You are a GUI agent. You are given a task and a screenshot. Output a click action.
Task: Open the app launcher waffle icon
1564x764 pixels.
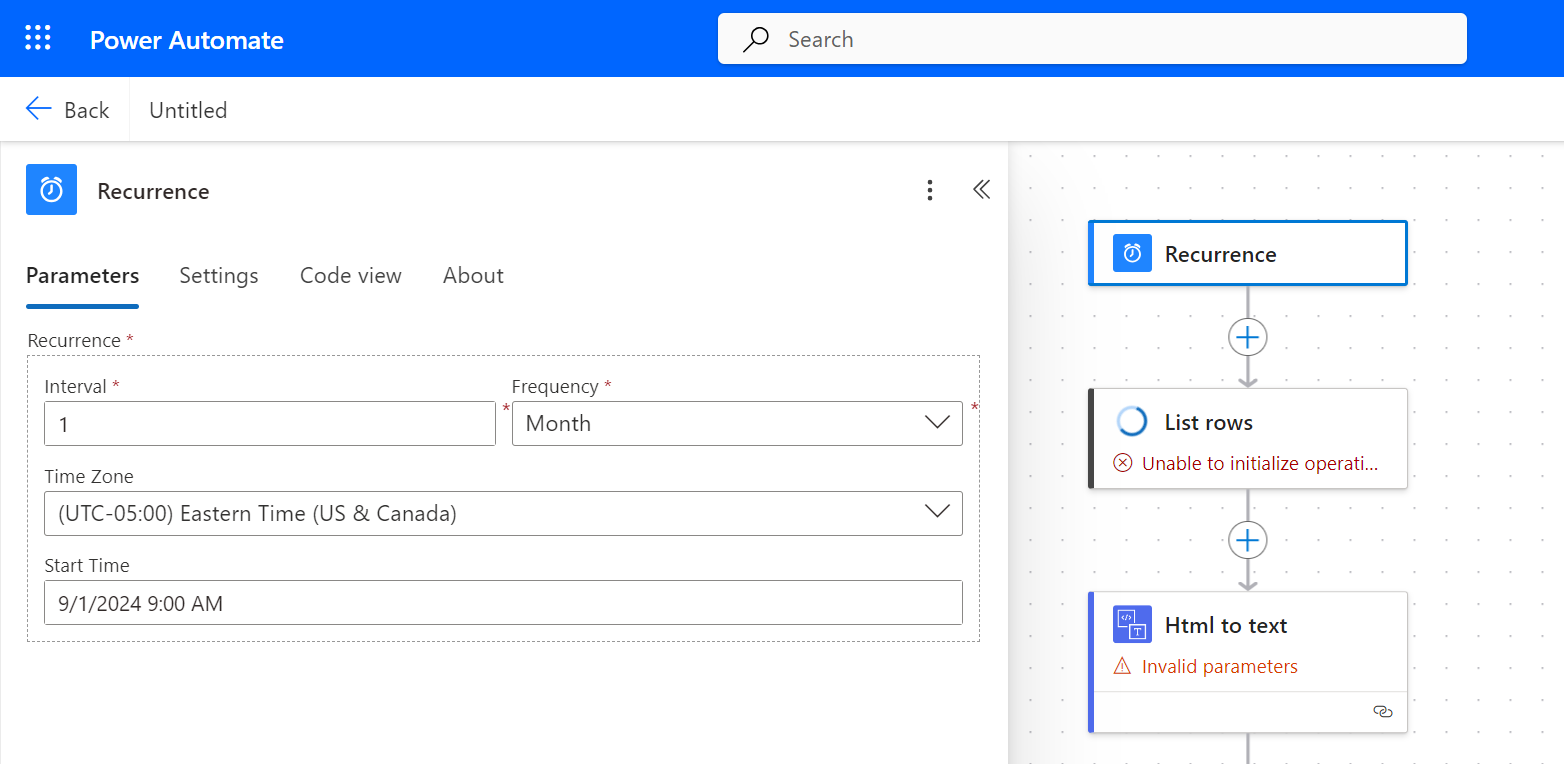point(37,39)
